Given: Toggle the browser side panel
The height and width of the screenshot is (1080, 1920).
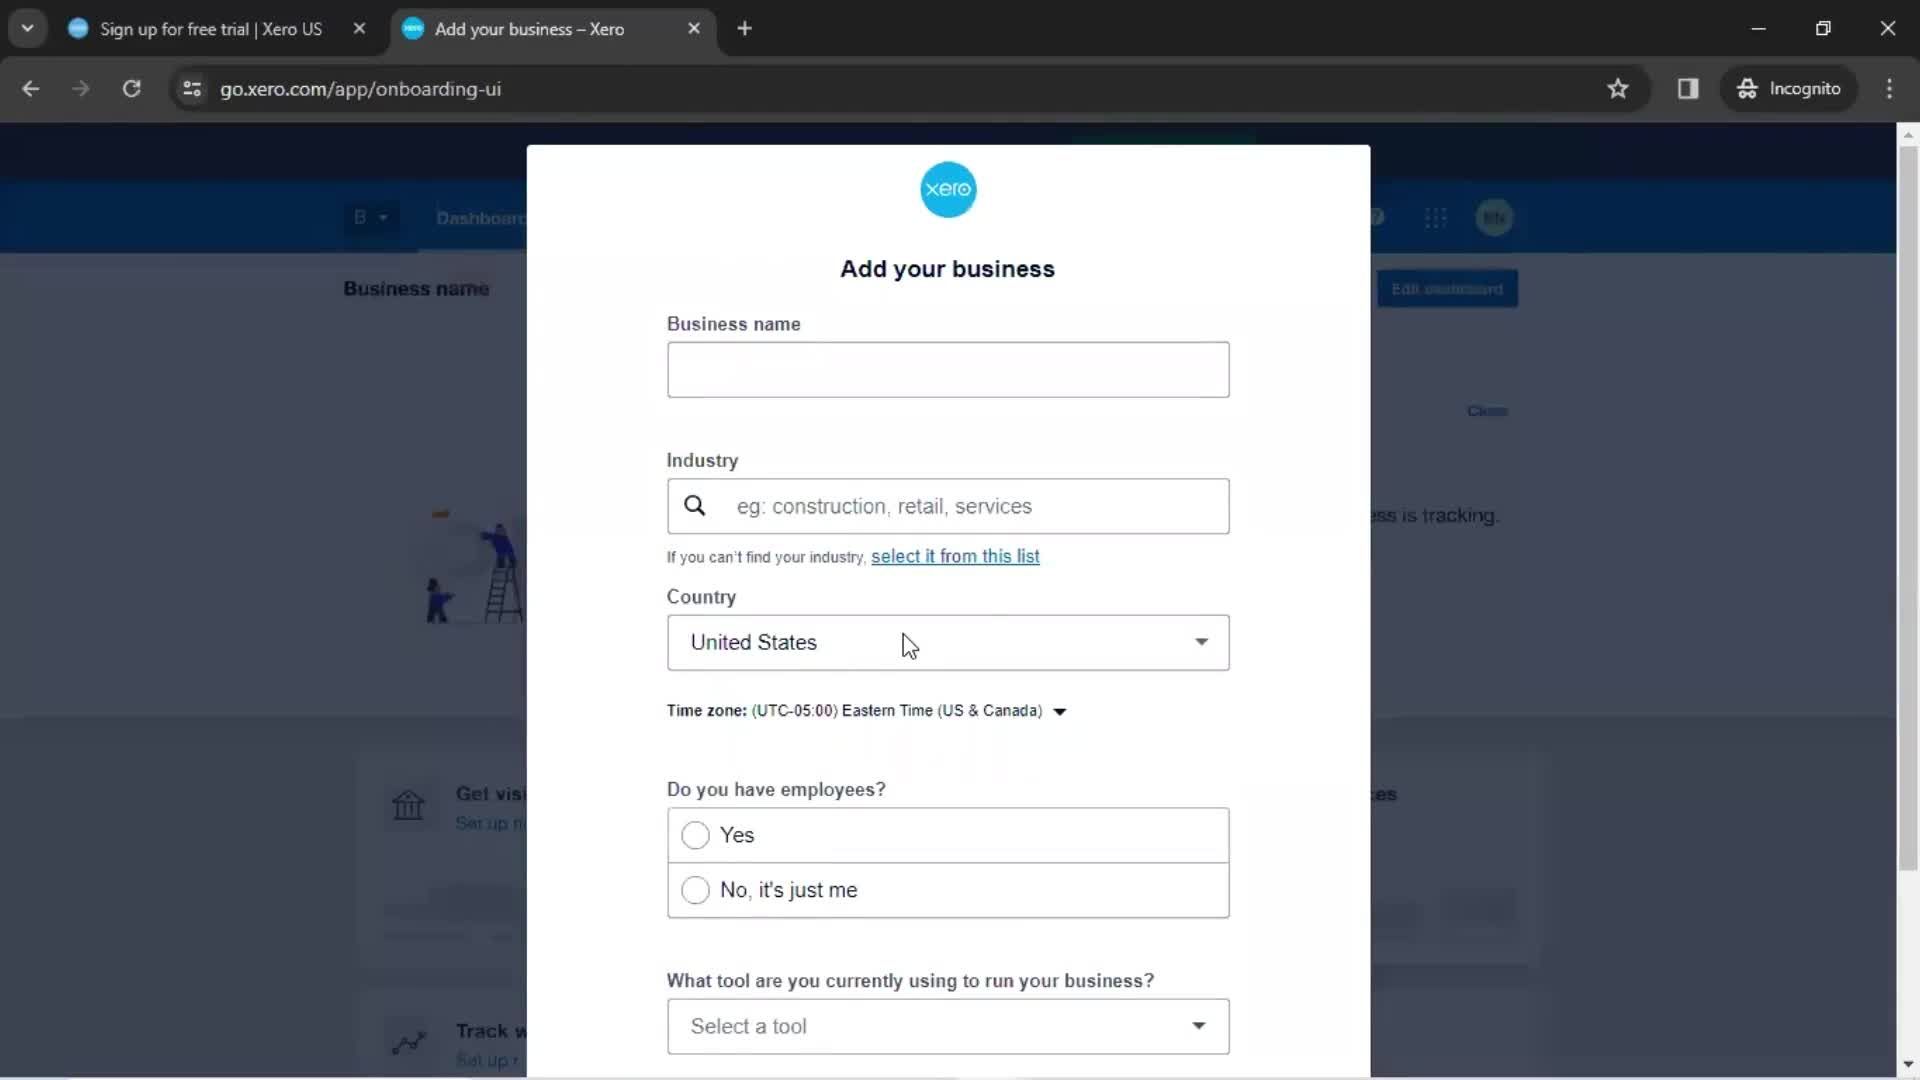Looking at the screenshot, I should tap(1688, 89).
